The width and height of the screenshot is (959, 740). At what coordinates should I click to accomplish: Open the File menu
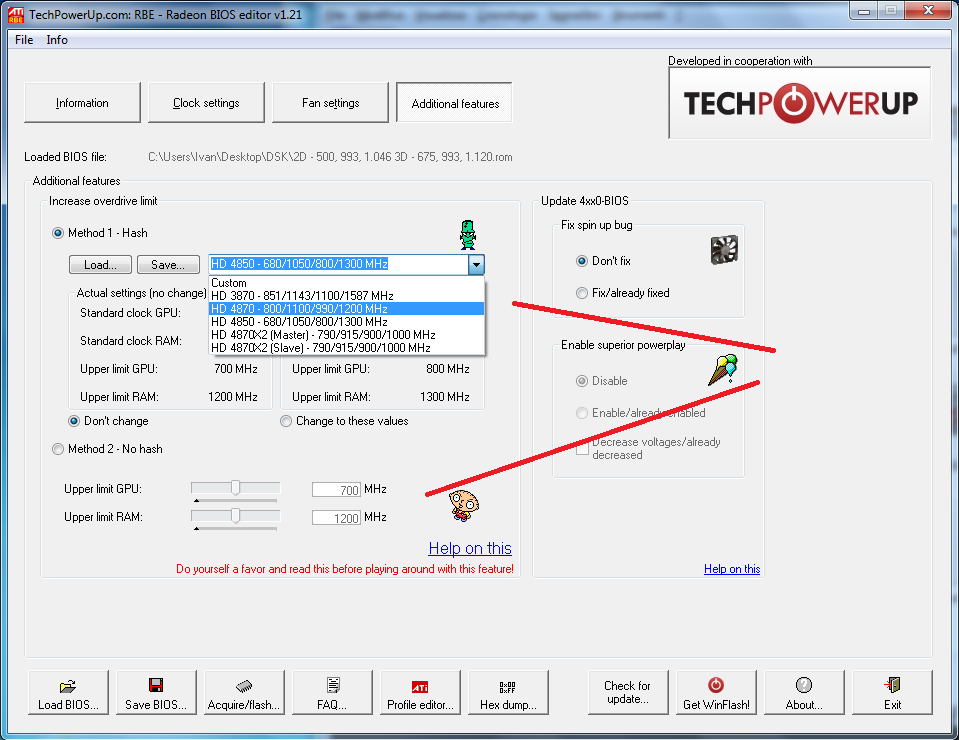click(24, 40)
